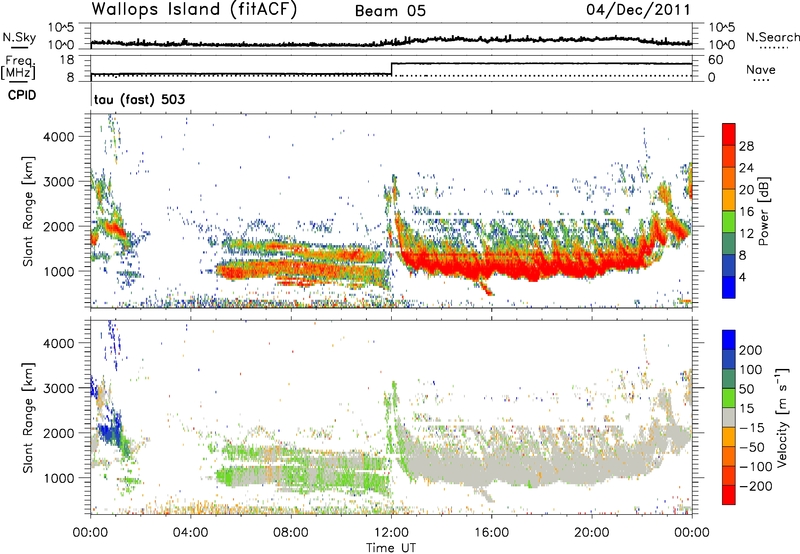The image size is (800, 554).
Task: Click the velocity panel 'Slant Range [km]' label
Action: pyautogui.click(x=28, y=417)
